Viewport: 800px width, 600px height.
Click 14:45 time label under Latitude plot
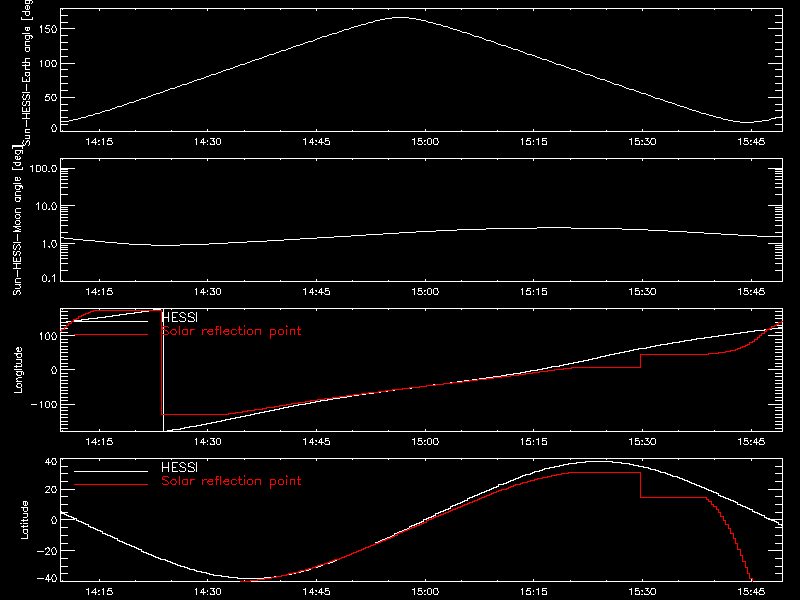pos(316,592)
